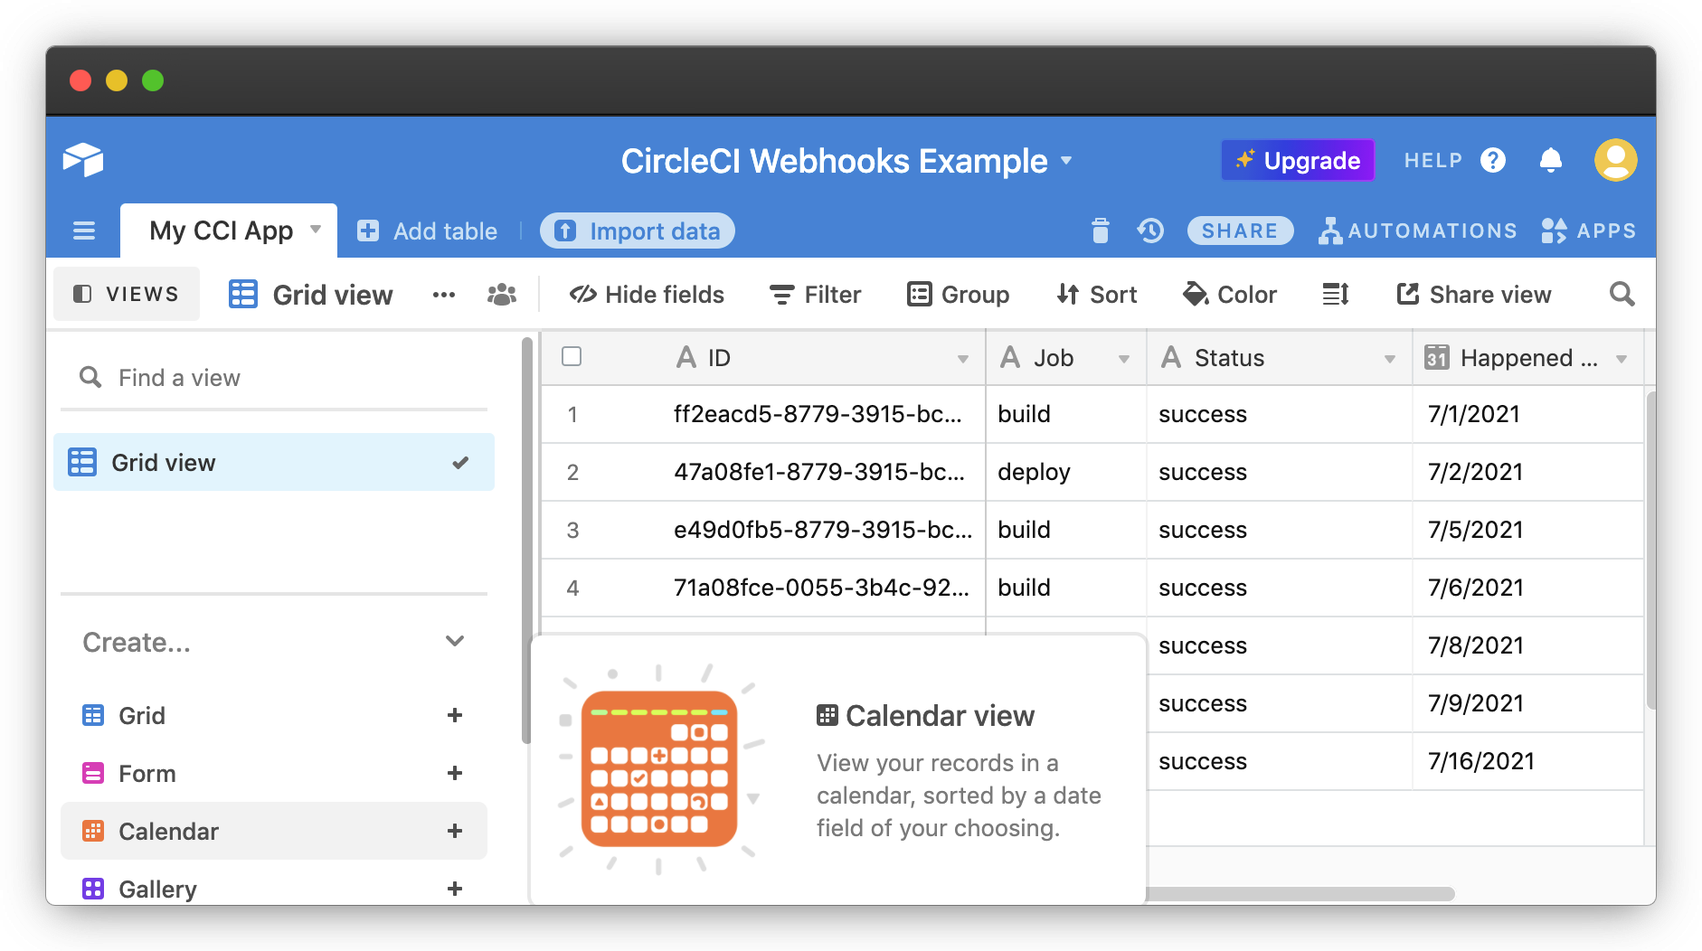The width and height of the screenshot is (1702, 951).
Task: Add a new Calendar view plus icon
Action: coord(455,832)
